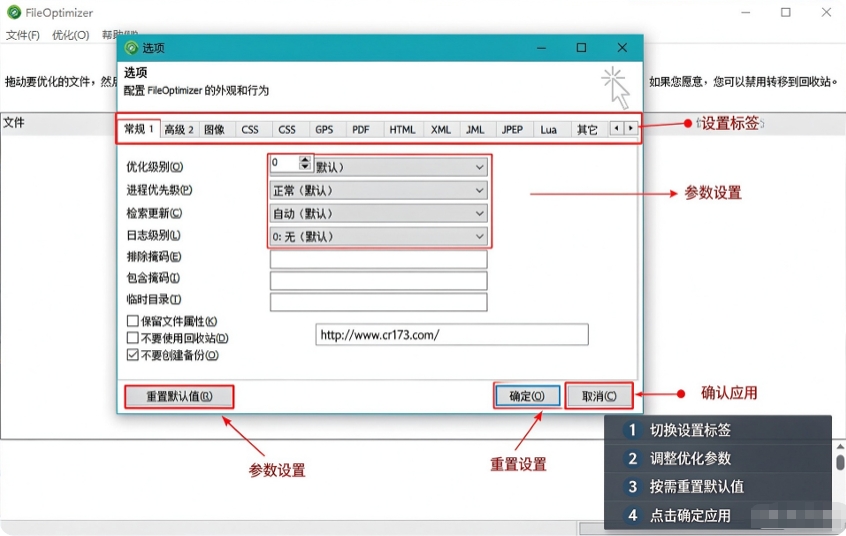Minimize the FileOptimizer main window

pyautogui.click(x=746, y=12)
